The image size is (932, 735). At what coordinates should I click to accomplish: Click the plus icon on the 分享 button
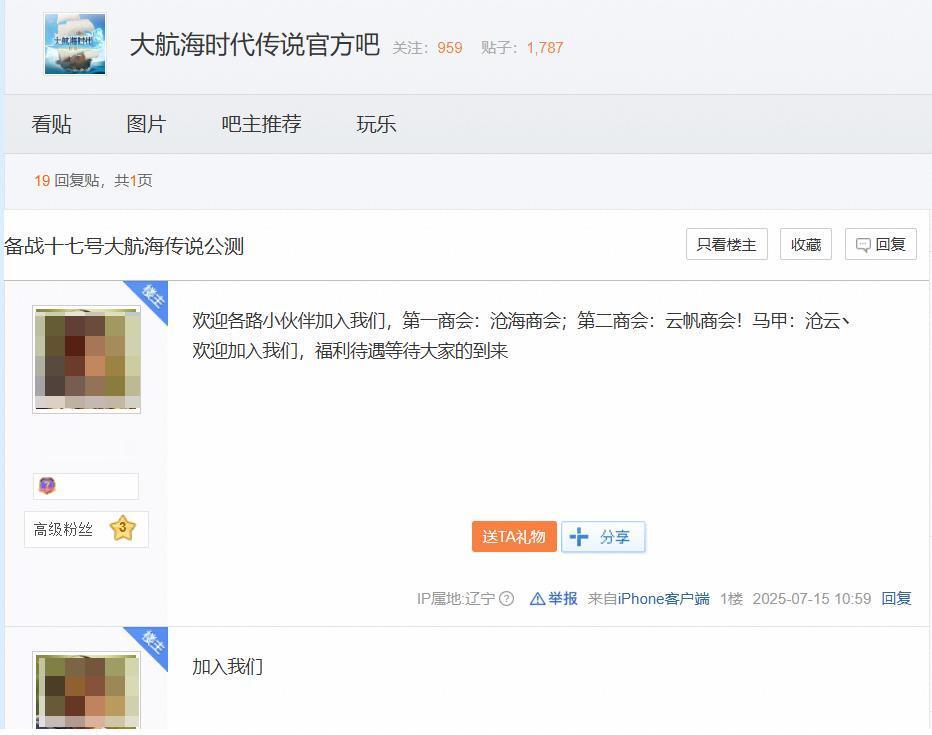(578, 537)
